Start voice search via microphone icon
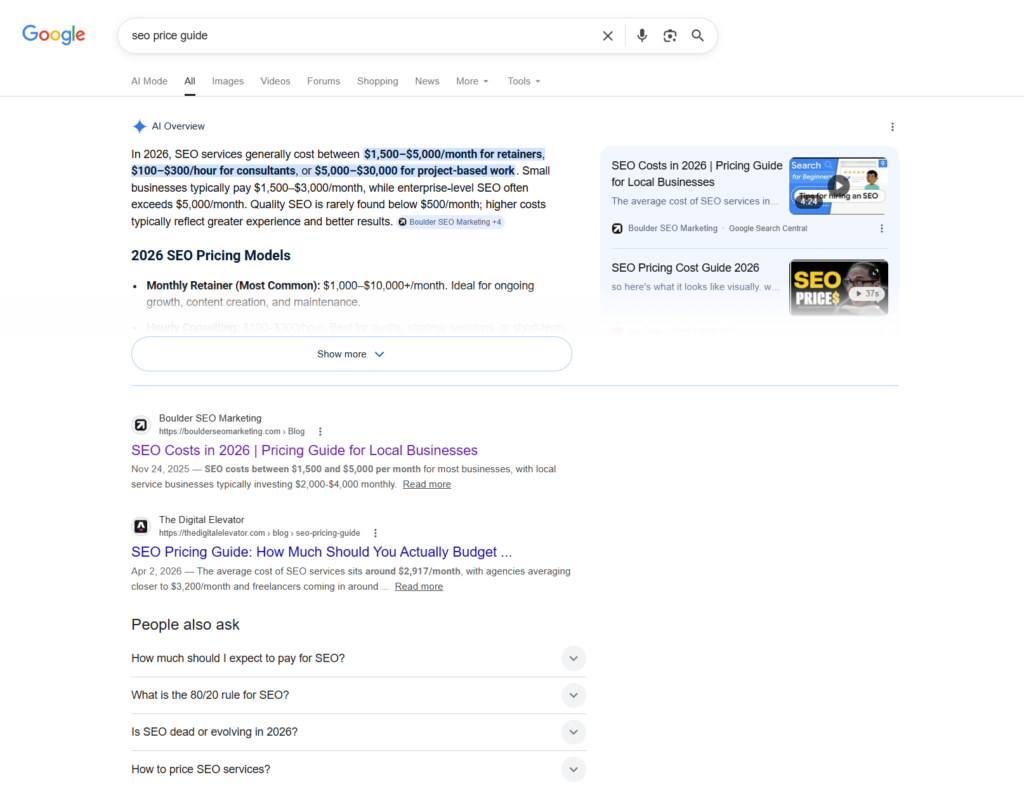 [642, 36]
